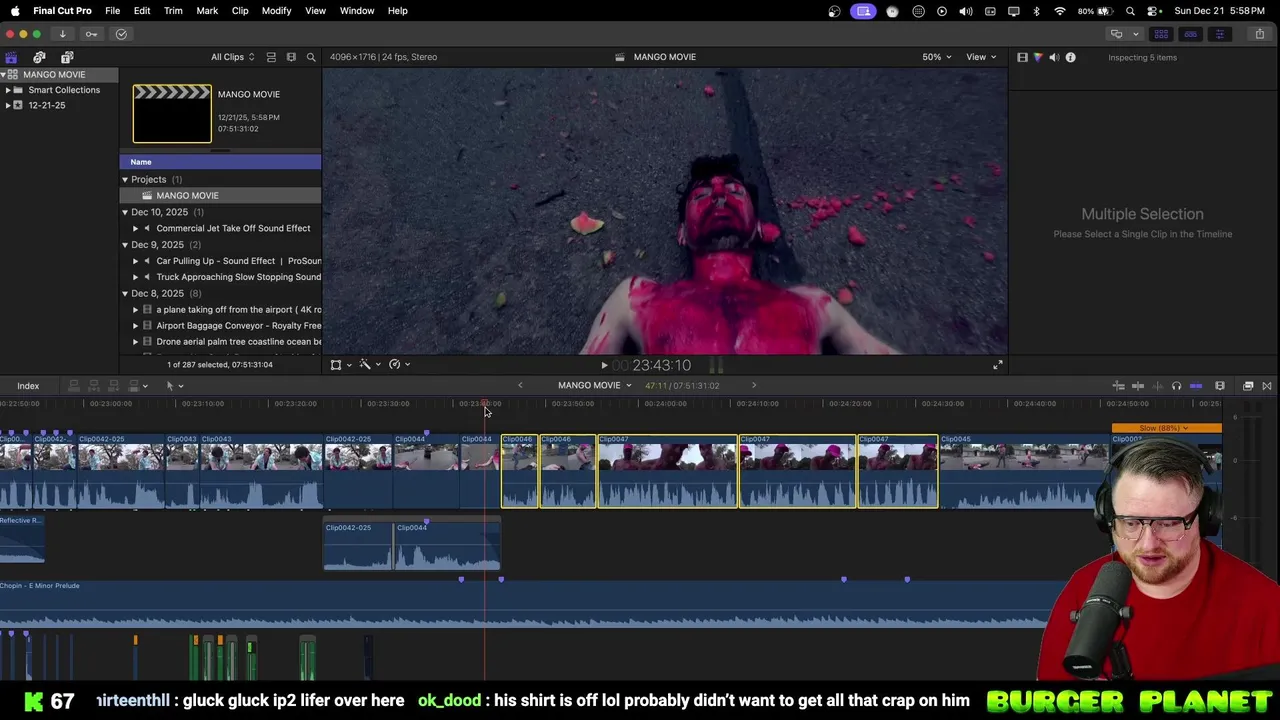
Task: Play the viewer video
Action: click(604, 366)
